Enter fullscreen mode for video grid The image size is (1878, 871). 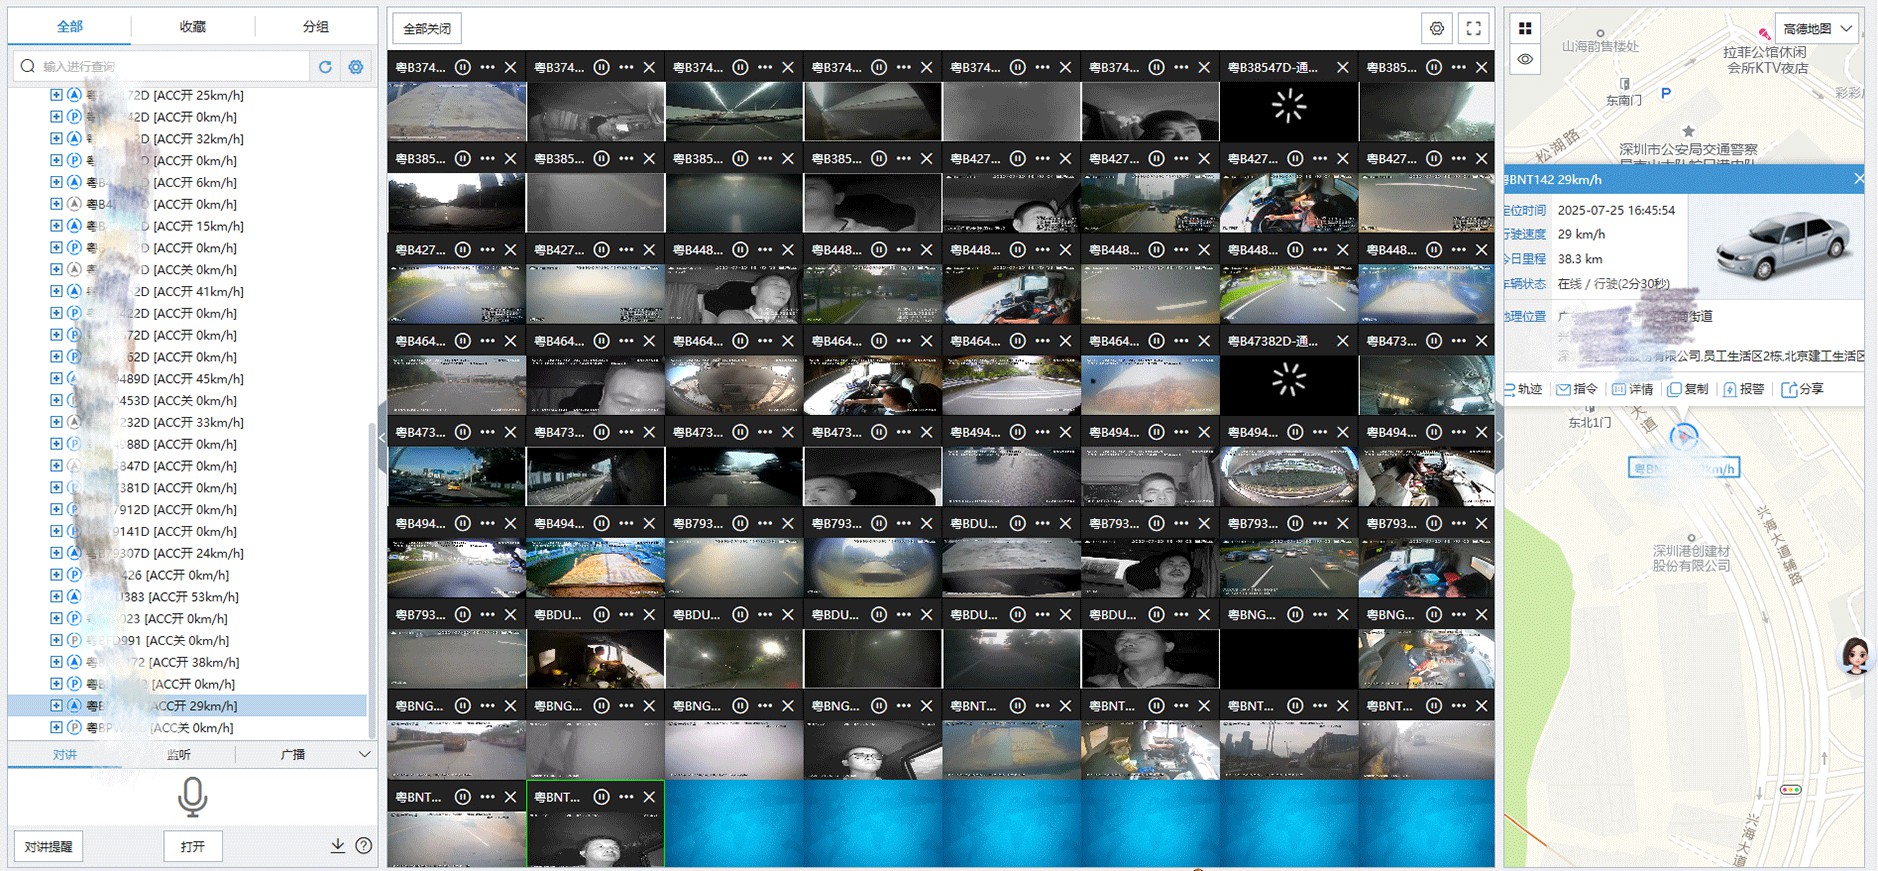1474,29
